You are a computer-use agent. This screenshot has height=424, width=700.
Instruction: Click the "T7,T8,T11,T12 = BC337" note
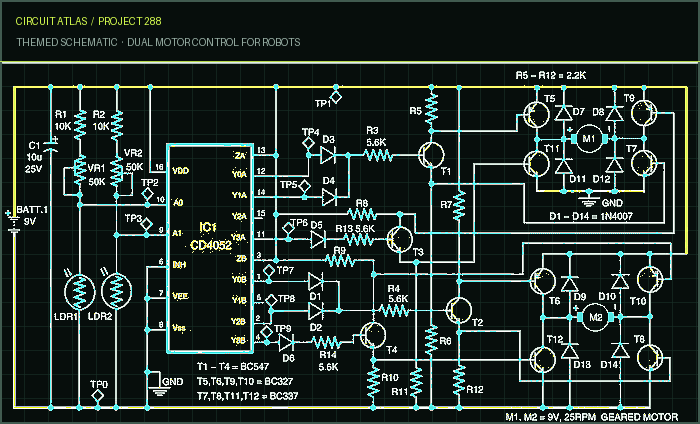248,396
